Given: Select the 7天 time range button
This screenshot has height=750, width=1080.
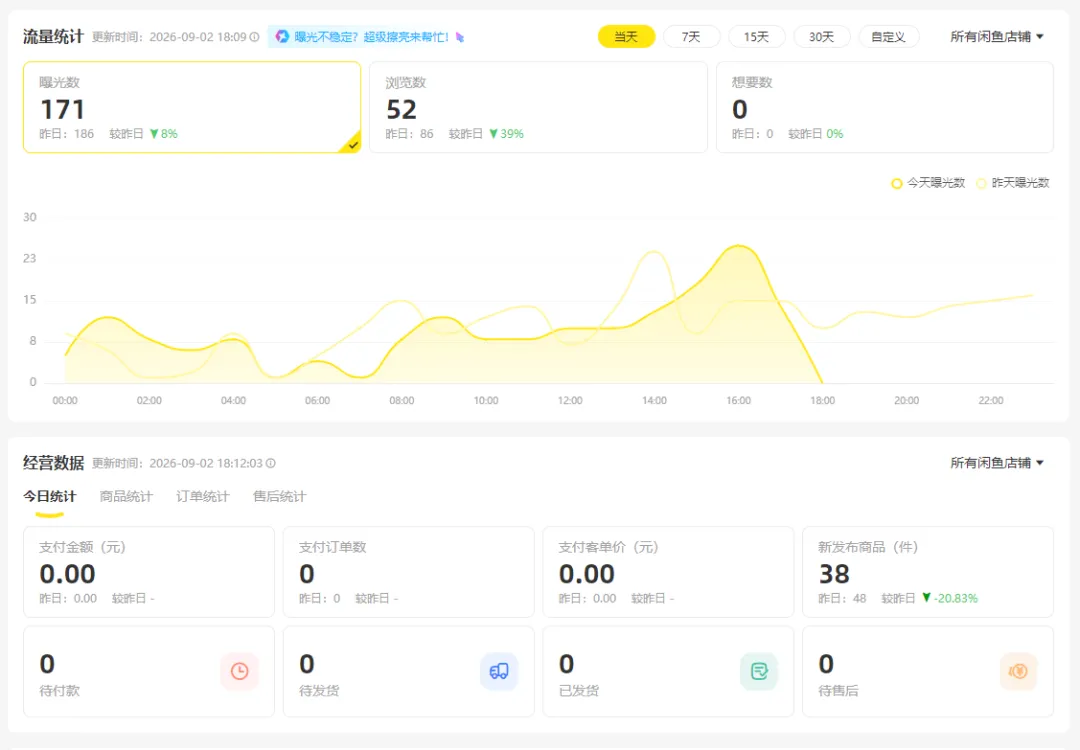Looking at the screenshot, I should (692, 37).
